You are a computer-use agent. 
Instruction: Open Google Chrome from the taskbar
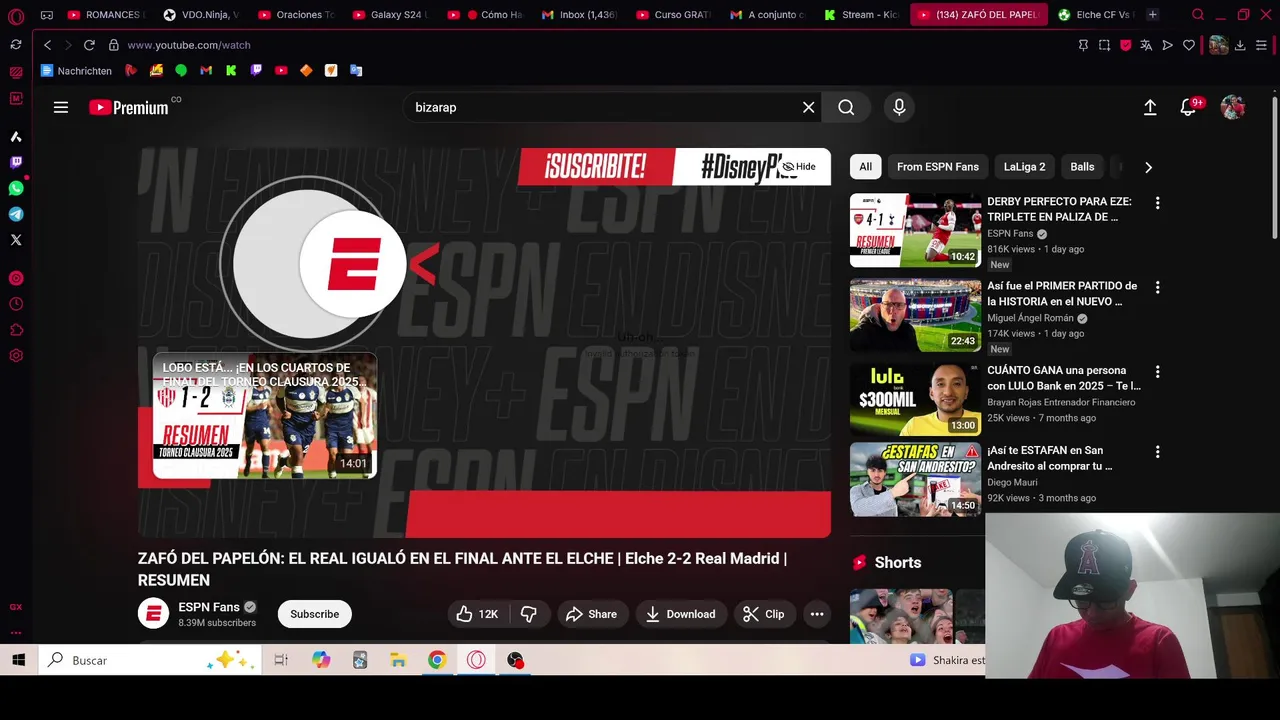click(x=437, y=660)
